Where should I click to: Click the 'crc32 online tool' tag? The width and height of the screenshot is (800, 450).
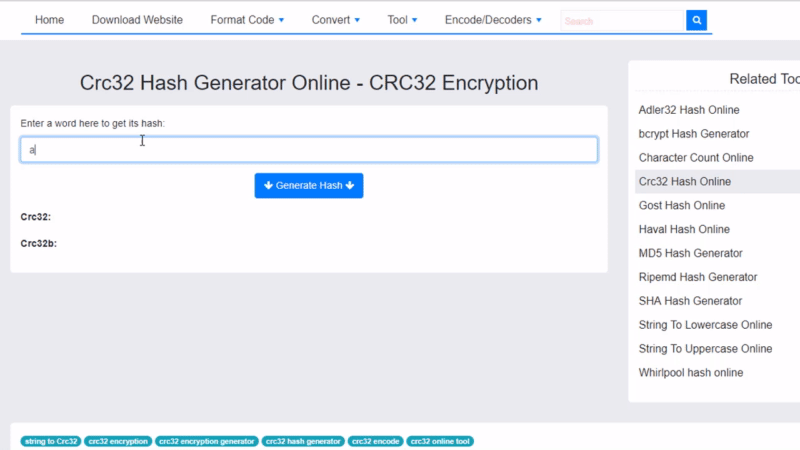click(x=440, y=441)
